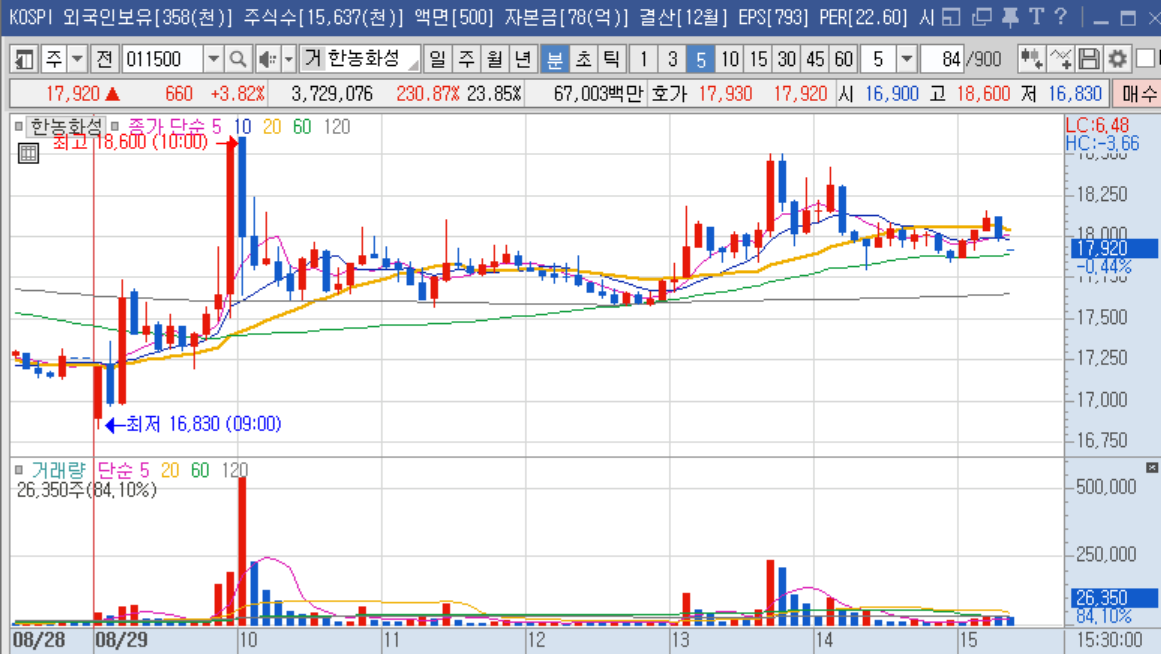Click the interval value field showing 5
This screenshot has height=654, width=1161.
point(878,59)
